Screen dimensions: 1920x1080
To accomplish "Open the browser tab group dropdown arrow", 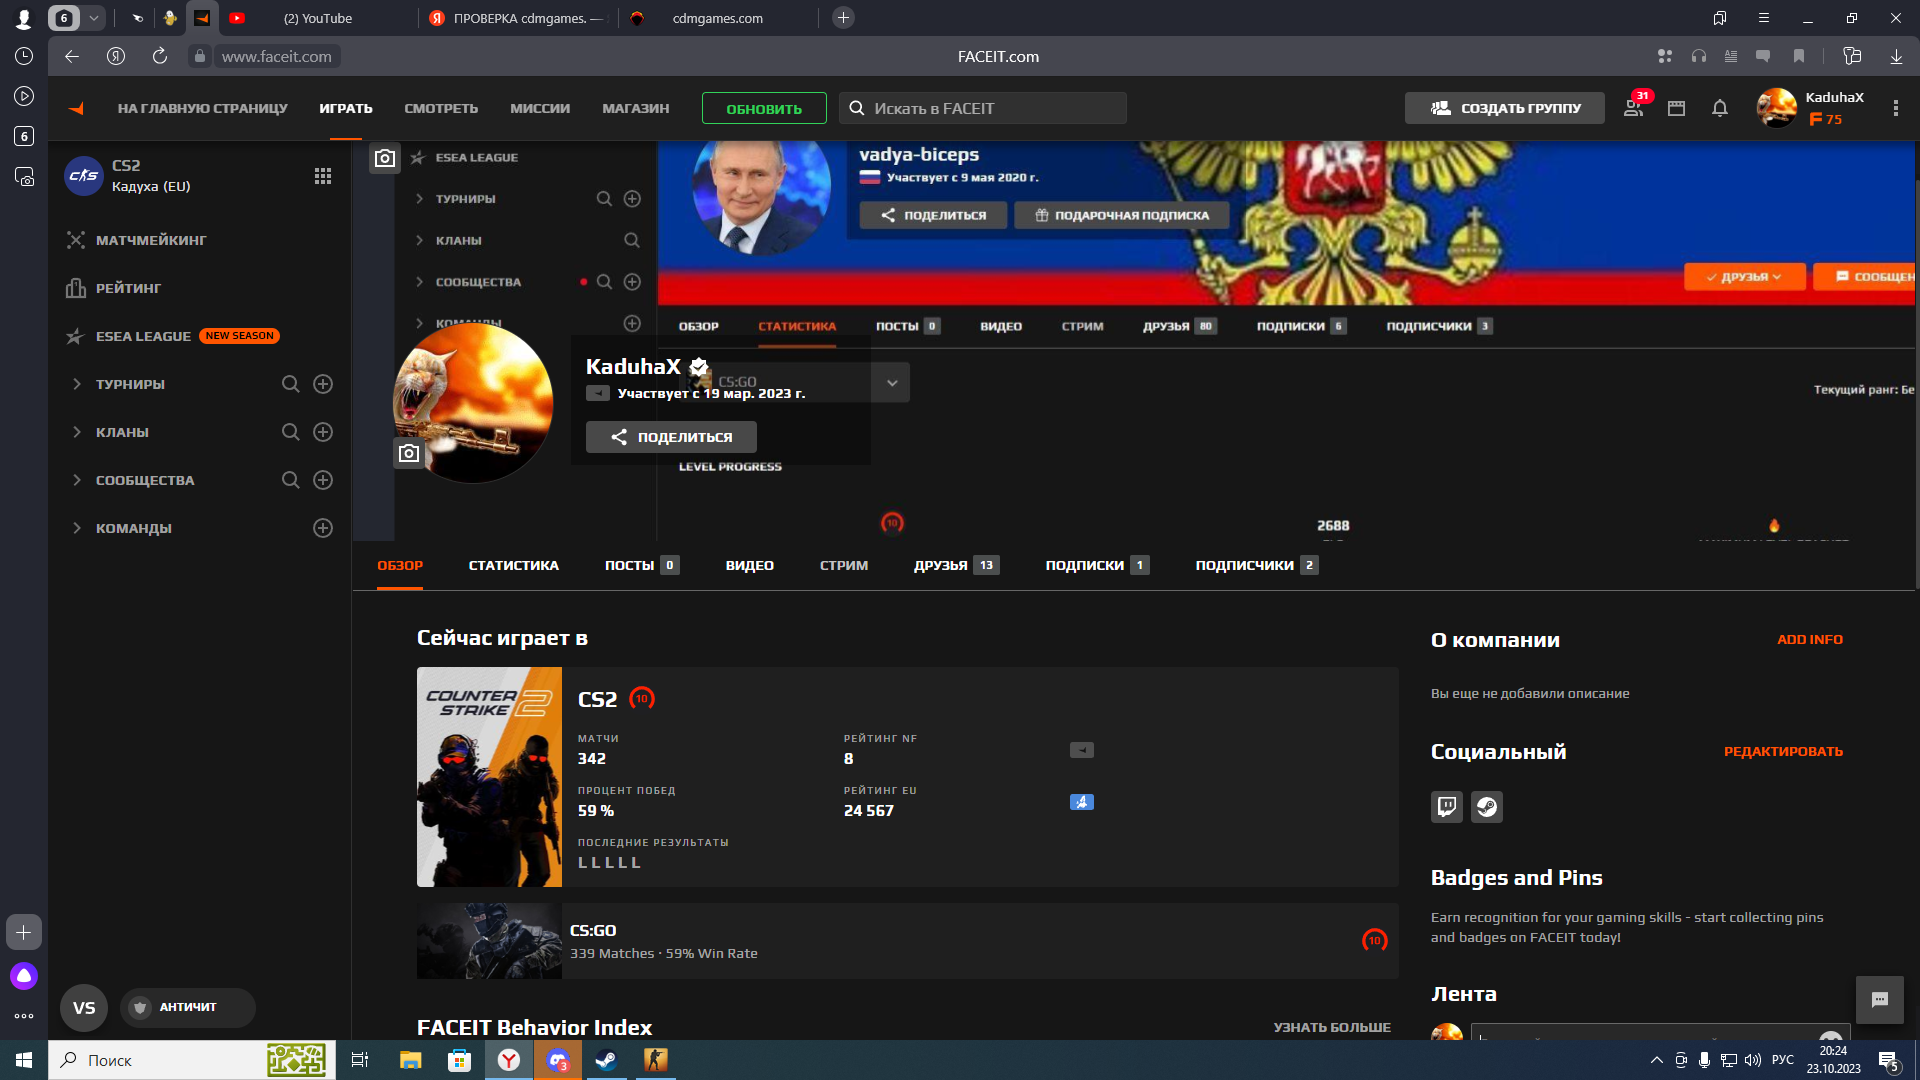I will click(94, 18).
